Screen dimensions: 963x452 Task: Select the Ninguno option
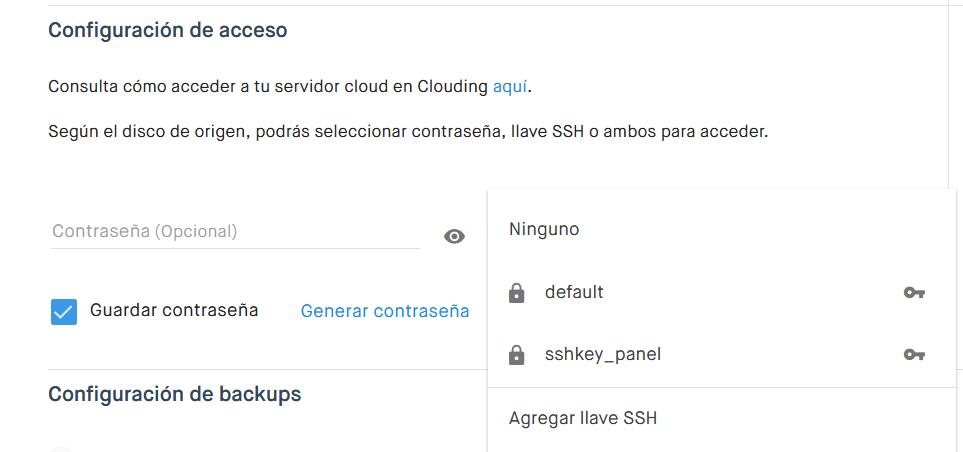point(544,230)
